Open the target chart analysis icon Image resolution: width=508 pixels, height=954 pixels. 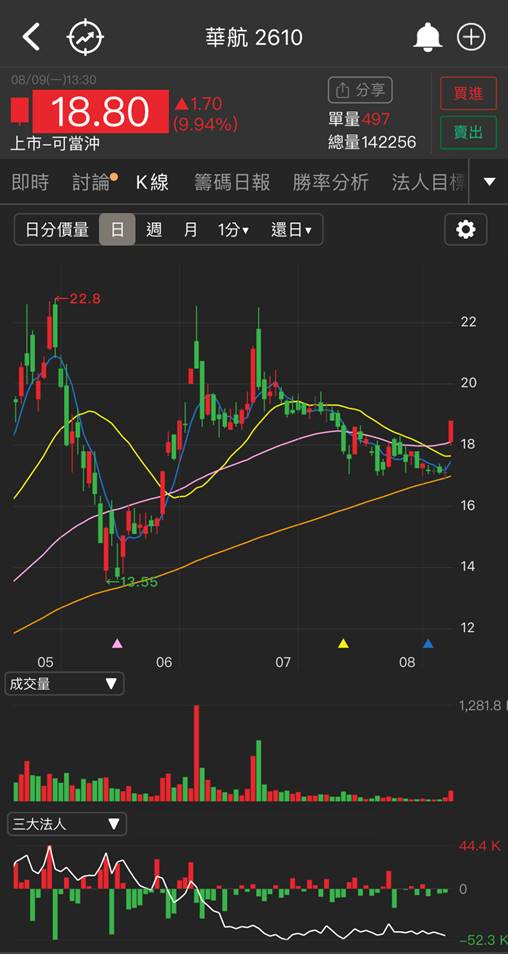pos(85,38)
